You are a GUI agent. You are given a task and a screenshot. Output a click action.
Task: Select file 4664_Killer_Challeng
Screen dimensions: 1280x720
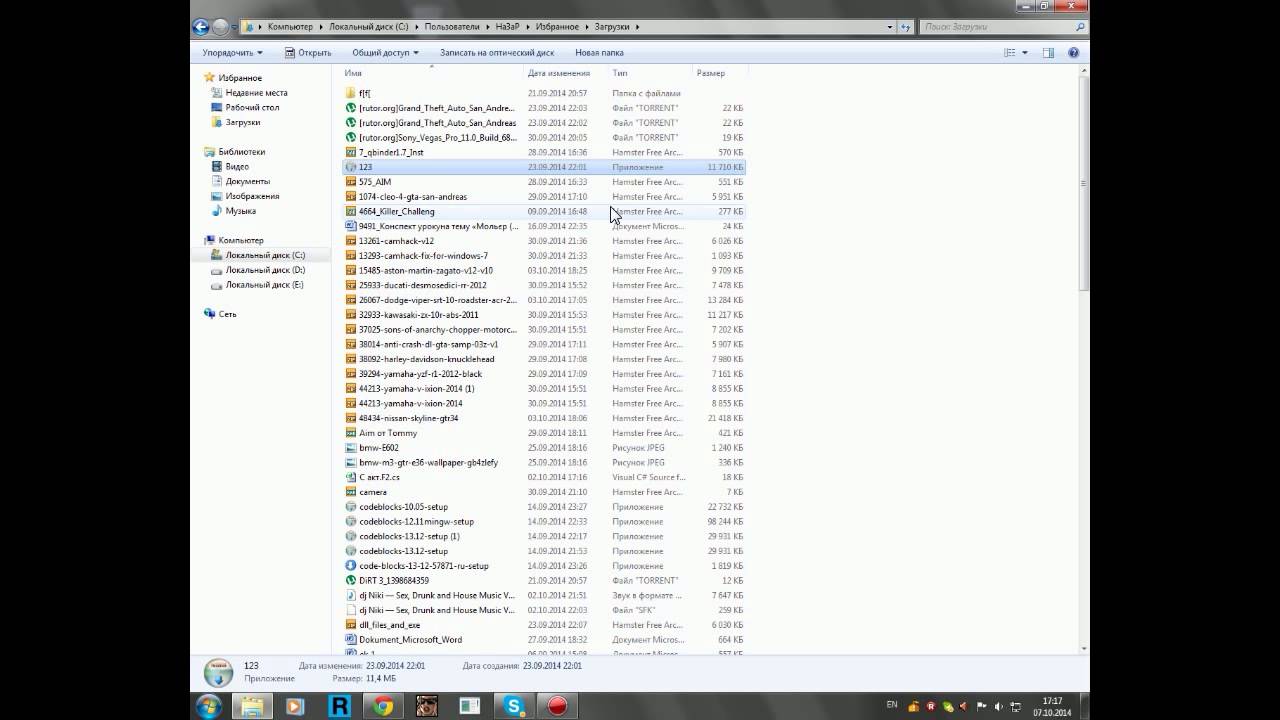pos(396,211)
